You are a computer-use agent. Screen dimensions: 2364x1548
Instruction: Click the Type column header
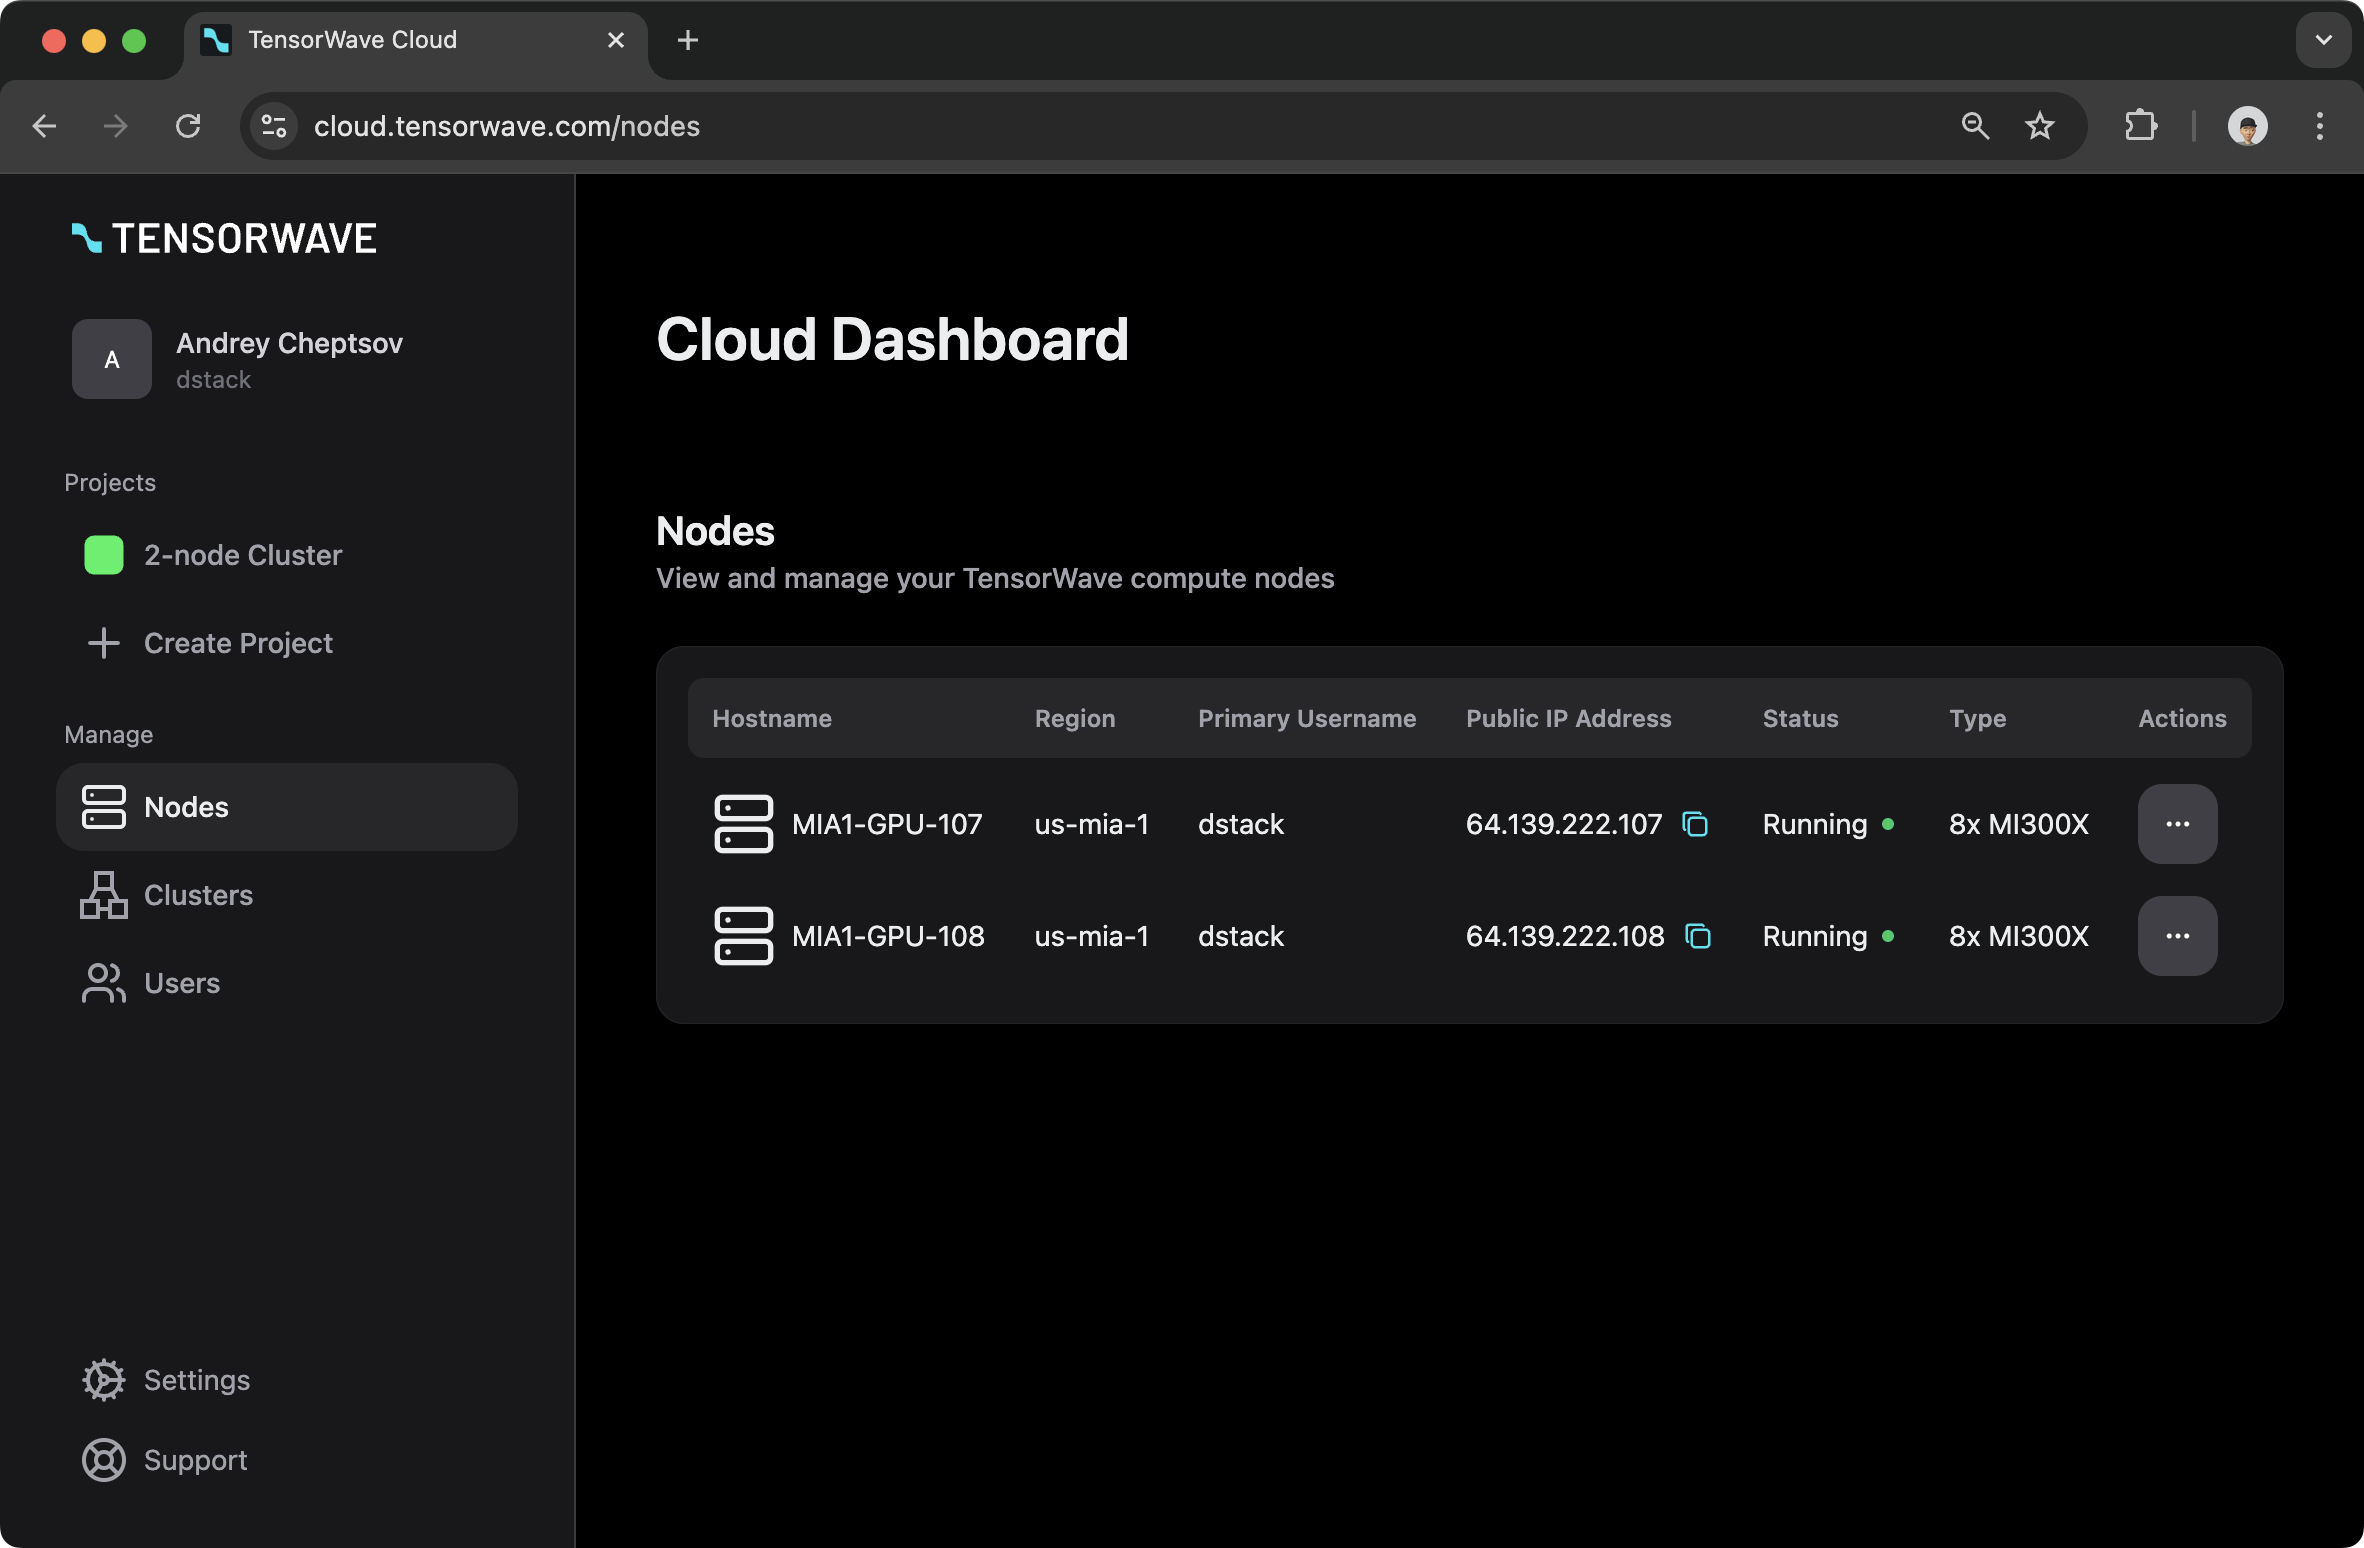pos(1977,718)
